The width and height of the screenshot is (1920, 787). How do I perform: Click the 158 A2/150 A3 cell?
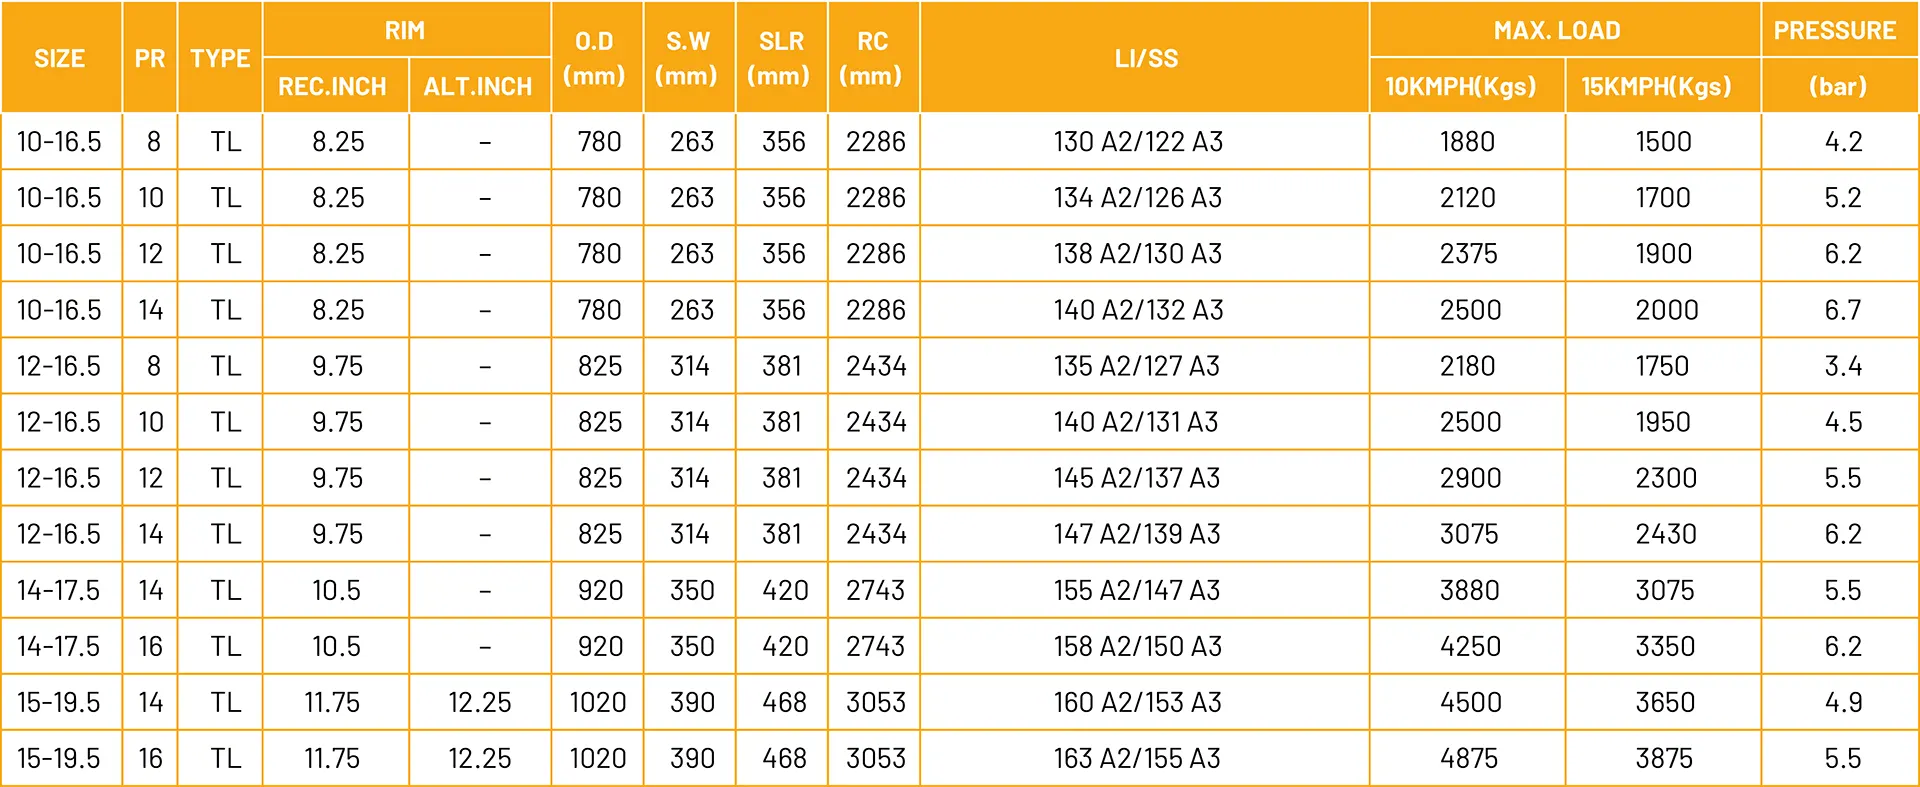tap(1137, 647)
